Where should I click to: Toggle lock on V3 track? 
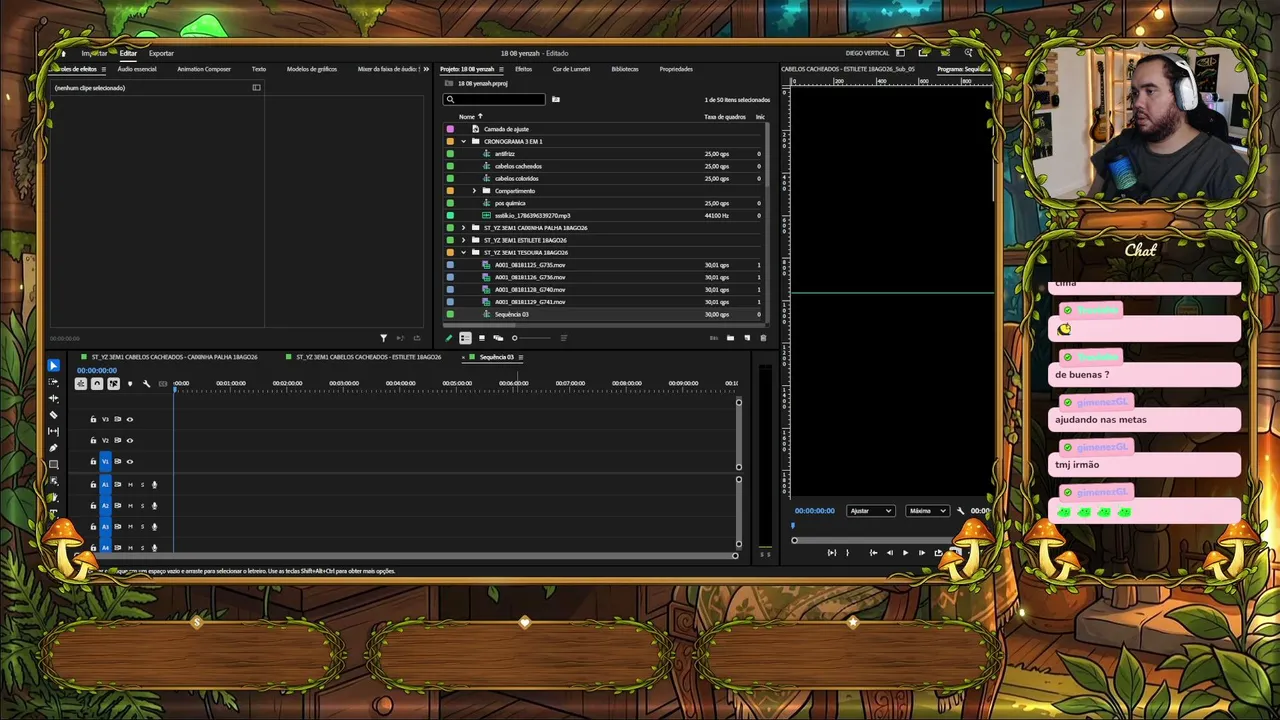93,419
